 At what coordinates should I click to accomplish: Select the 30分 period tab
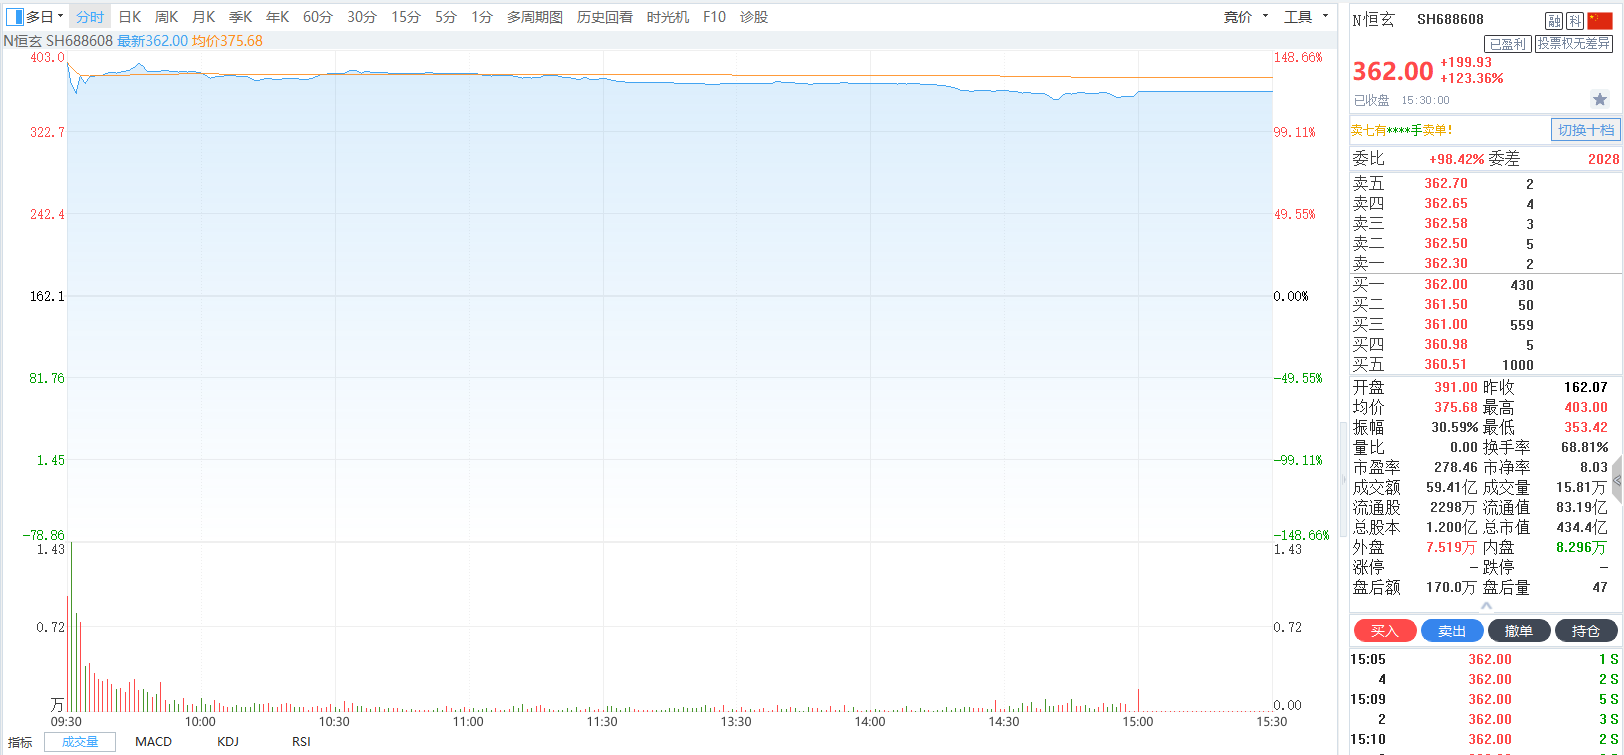click(362, 17)
